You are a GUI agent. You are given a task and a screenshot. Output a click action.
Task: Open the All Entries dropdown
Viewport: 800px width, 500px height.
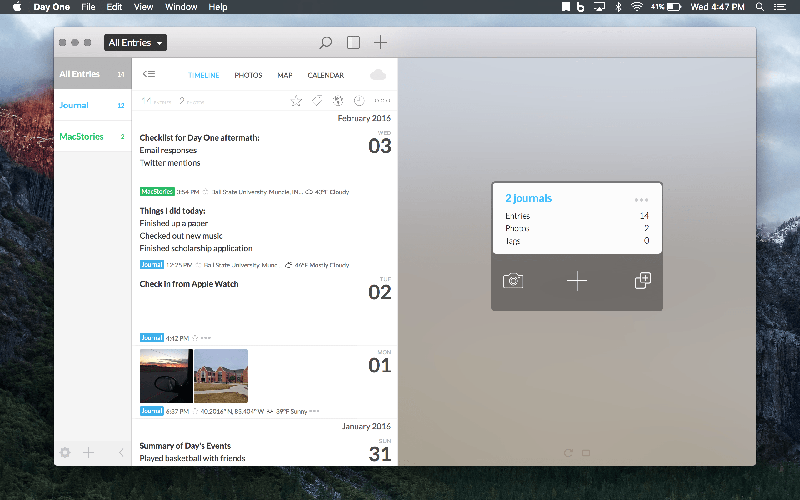135,43
